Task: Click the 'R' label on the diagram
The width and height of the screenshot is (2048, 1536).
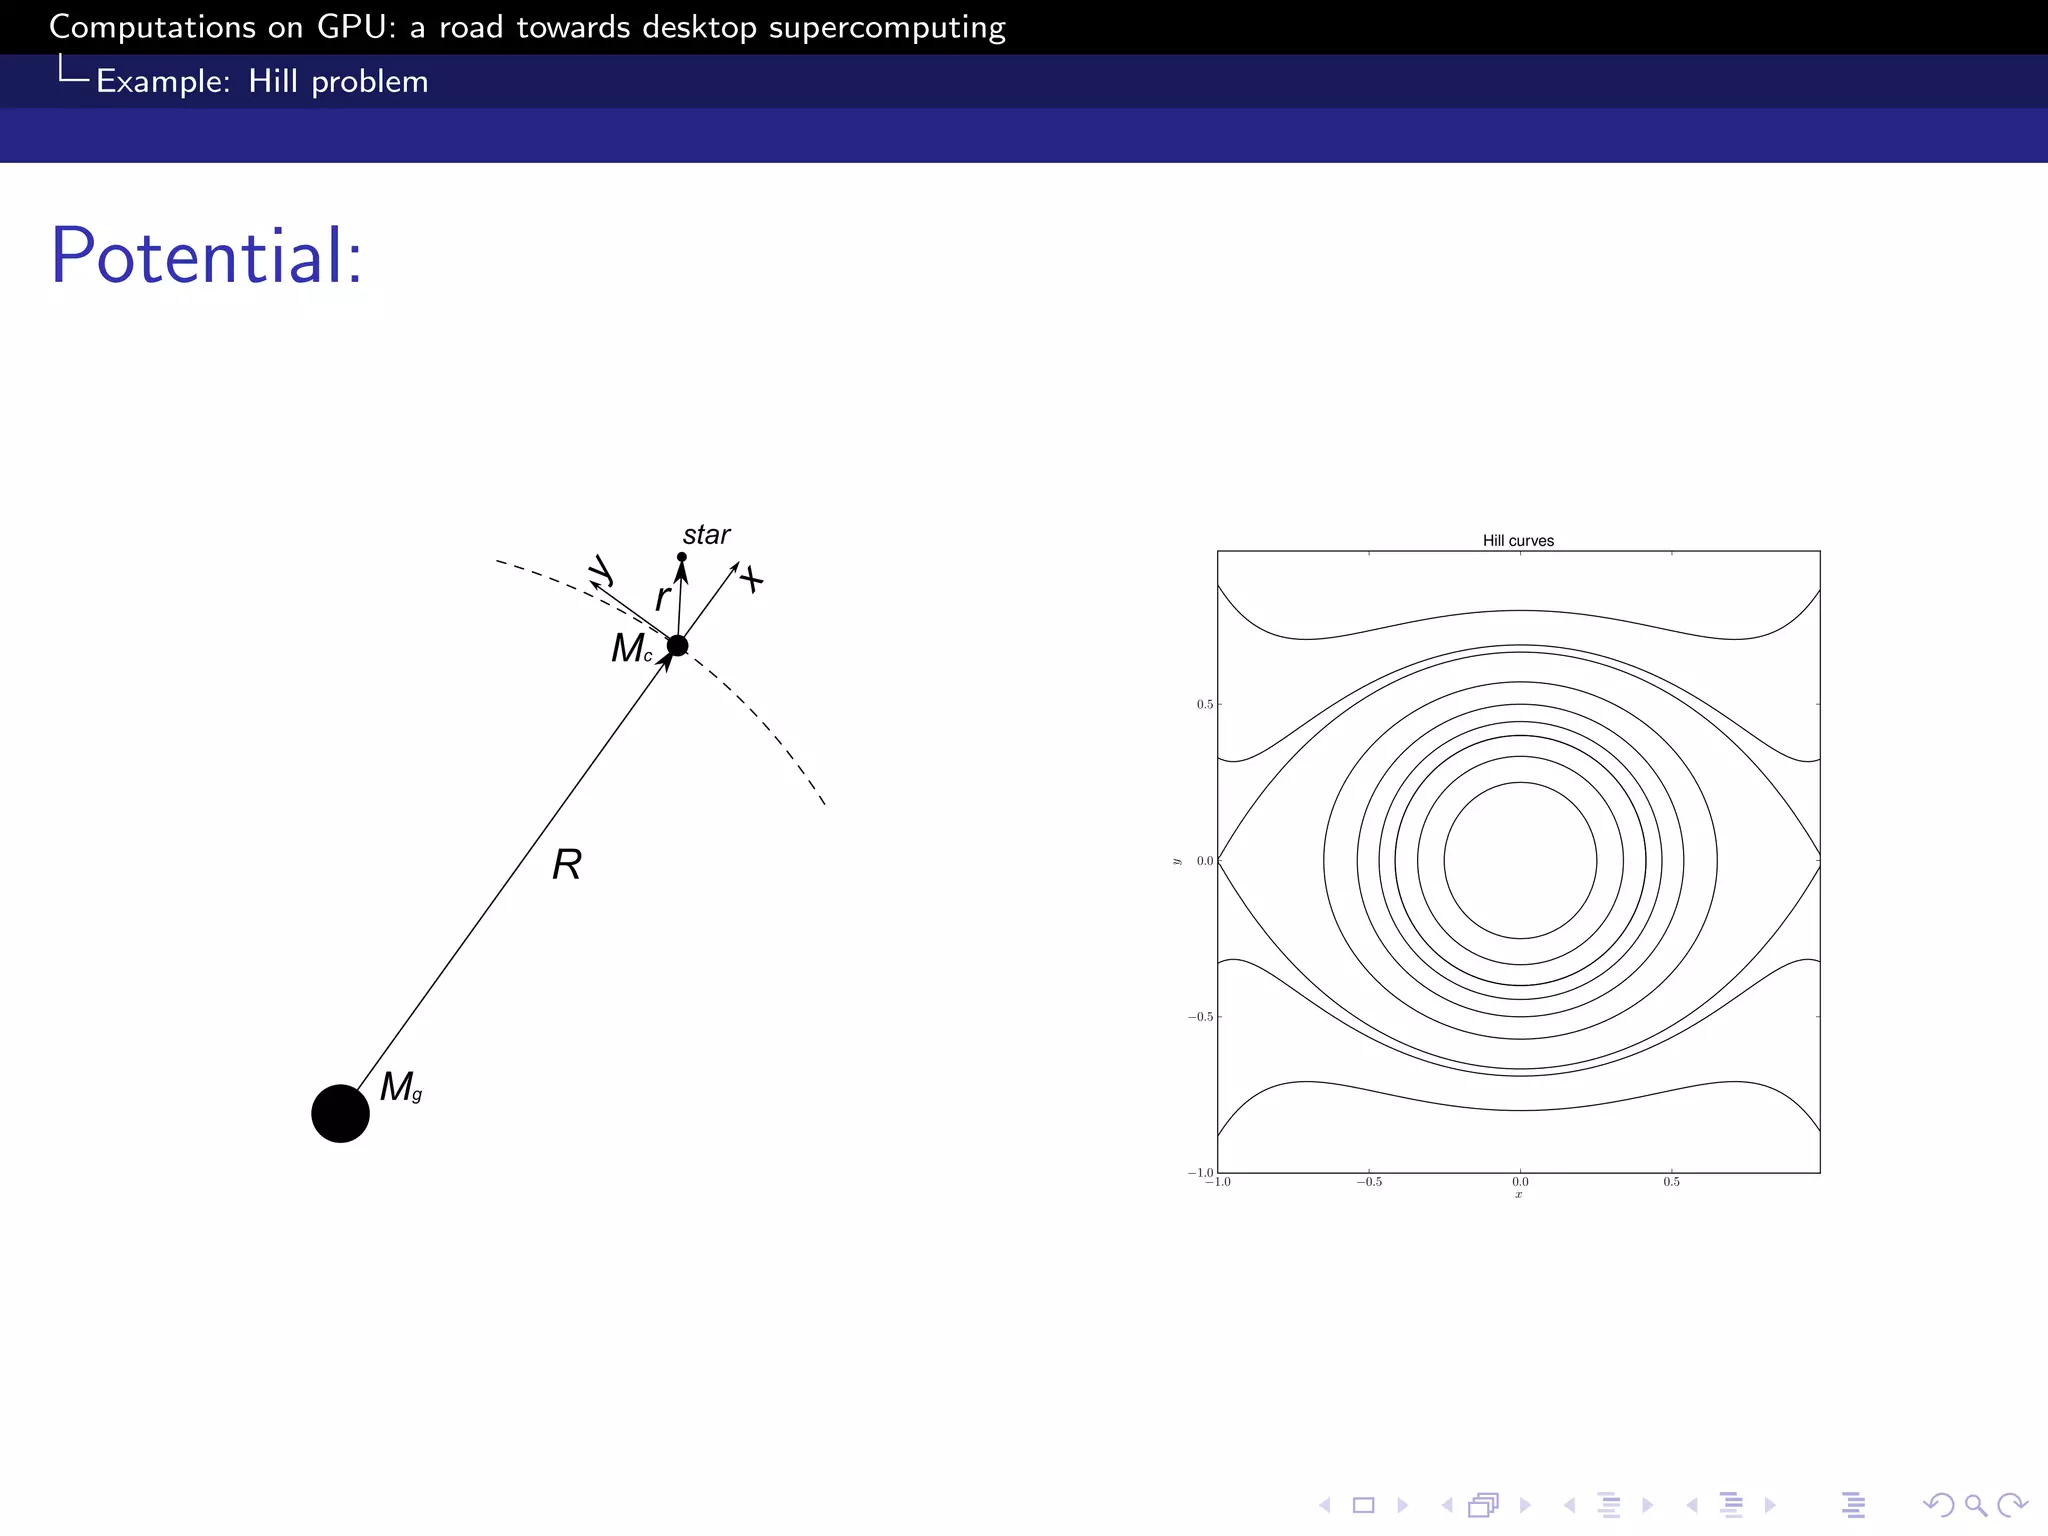Action: pos(567,864)
